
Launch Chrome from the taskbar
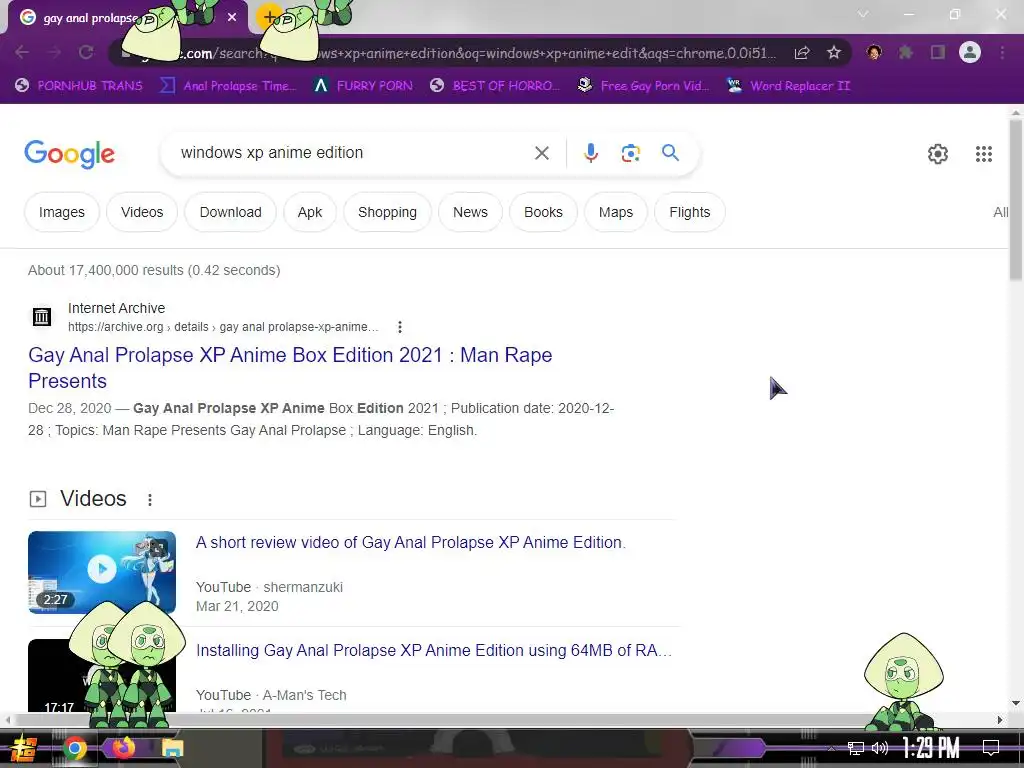click(75, 748)
